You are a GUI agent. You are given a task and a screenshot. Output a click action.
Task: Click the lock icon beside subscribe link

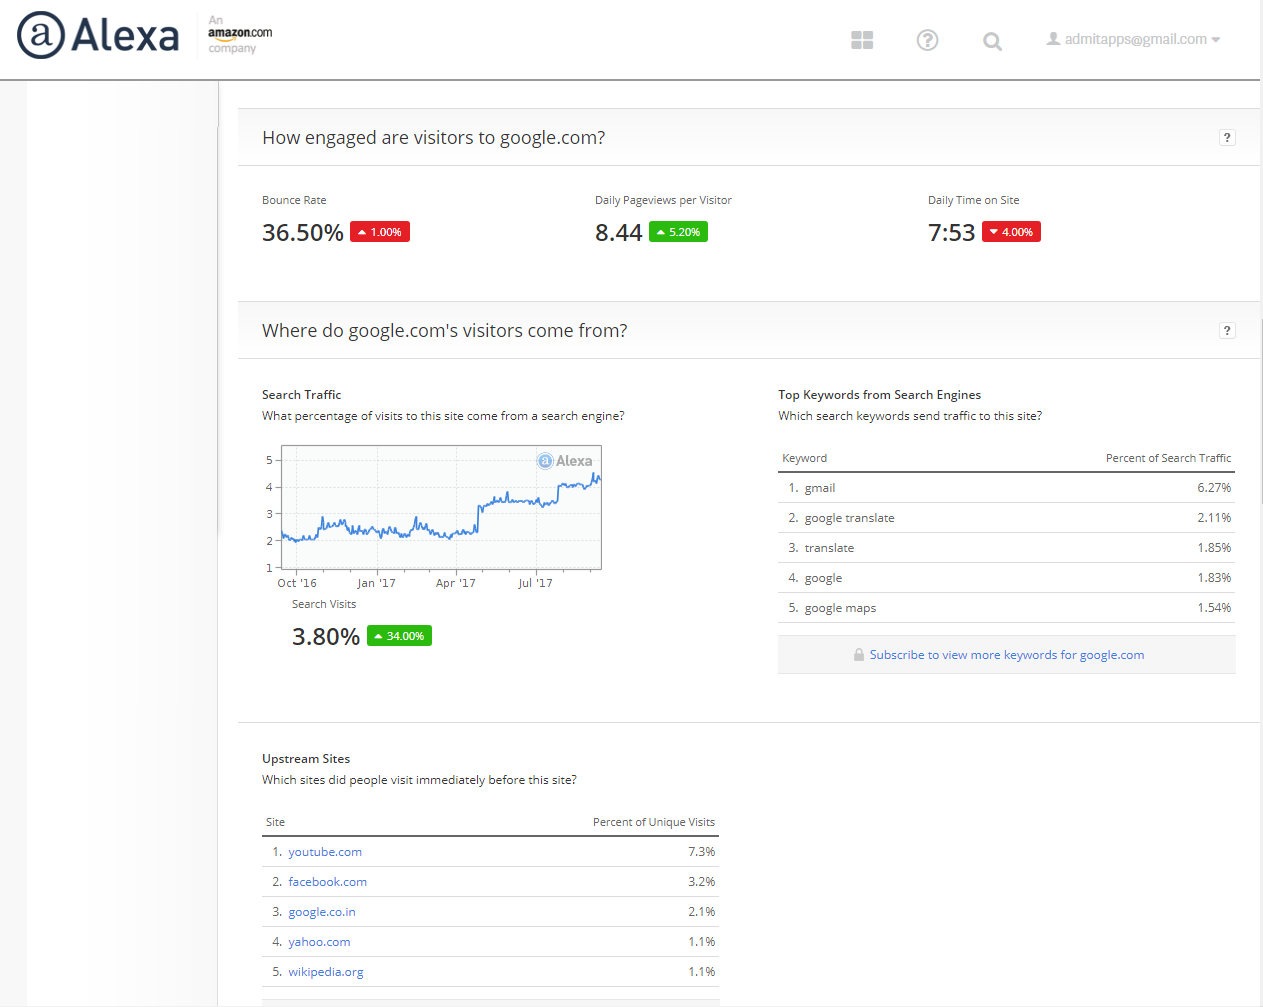(858, 655)
